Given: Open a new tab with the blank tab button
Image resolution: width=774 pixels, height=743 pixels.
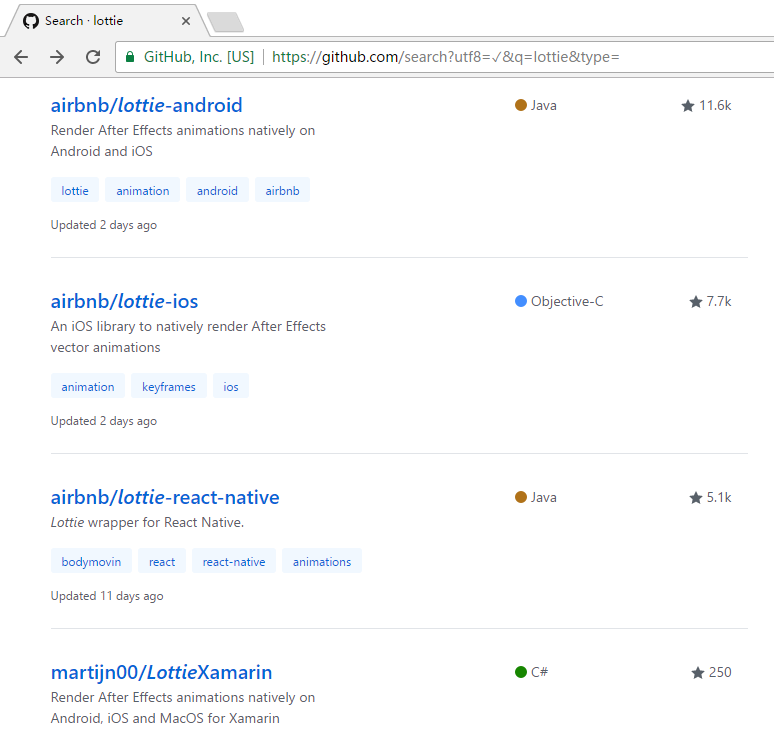Looking at the screenshot, I should tap(225, 22).
